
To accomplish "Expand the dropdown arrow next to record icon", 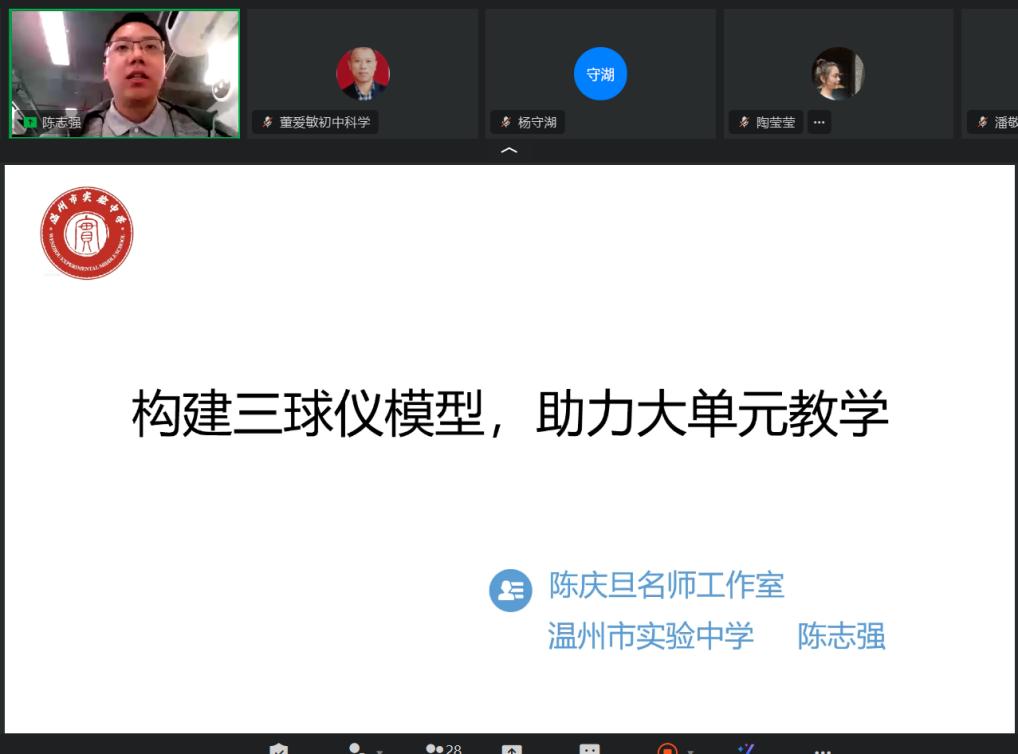I will (x=690, y=751).
